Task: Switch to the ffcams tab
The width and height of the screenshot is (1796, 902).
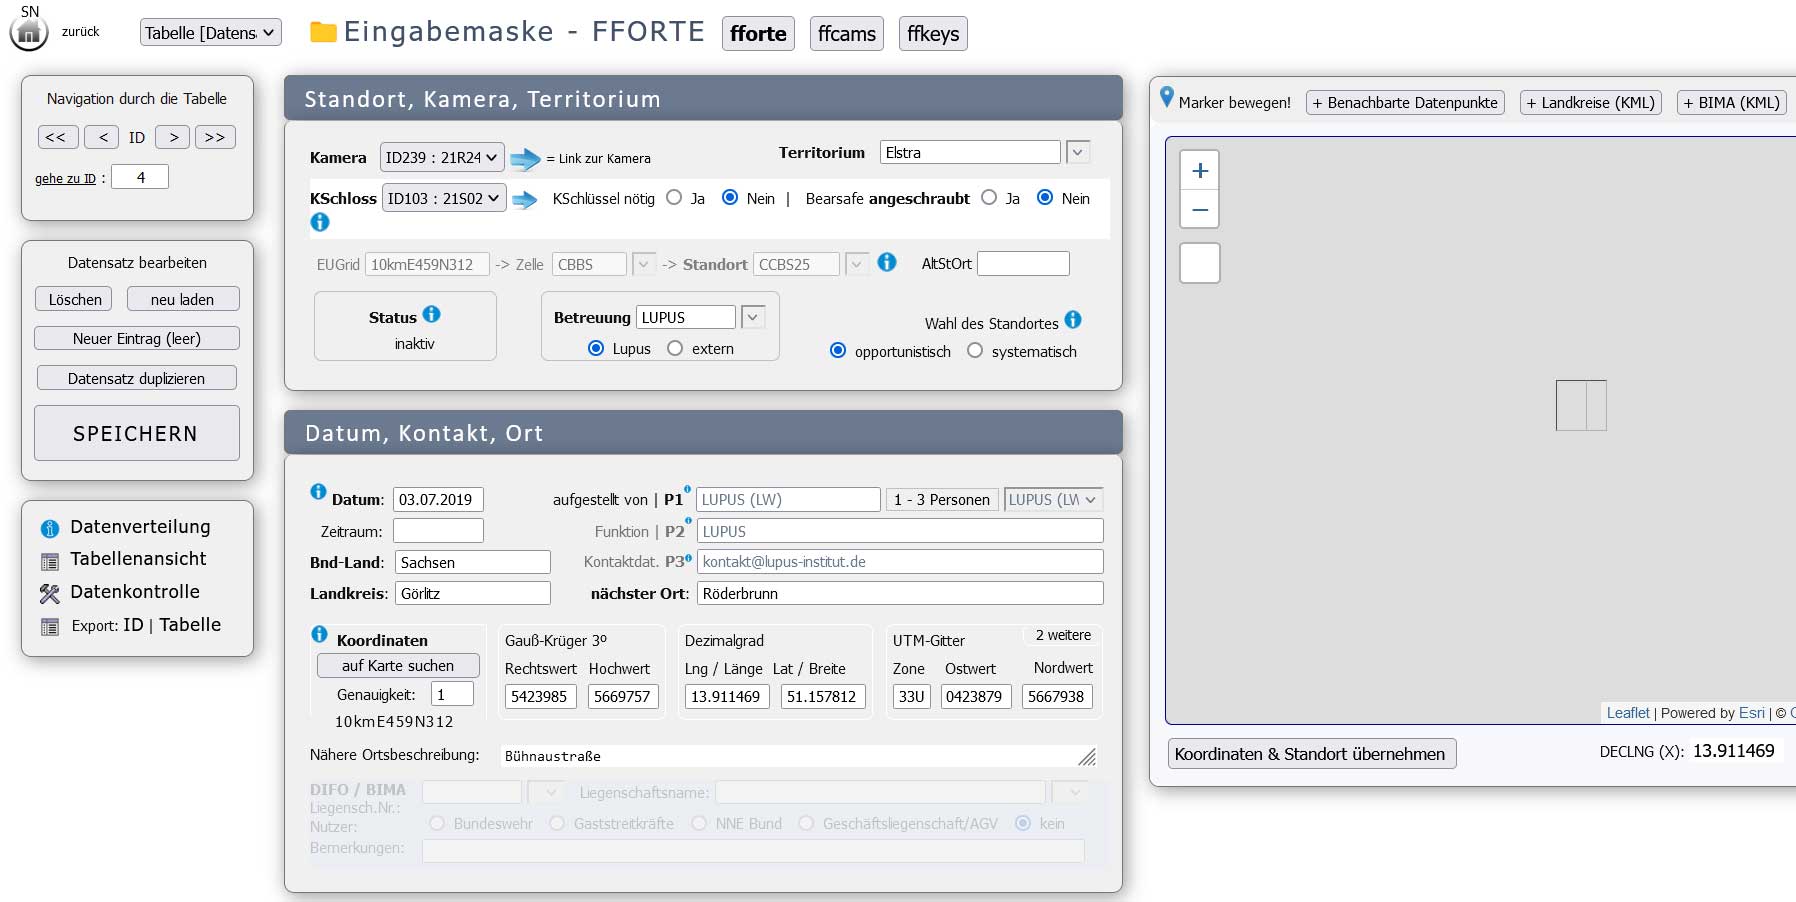Action: tap(846, 34)
